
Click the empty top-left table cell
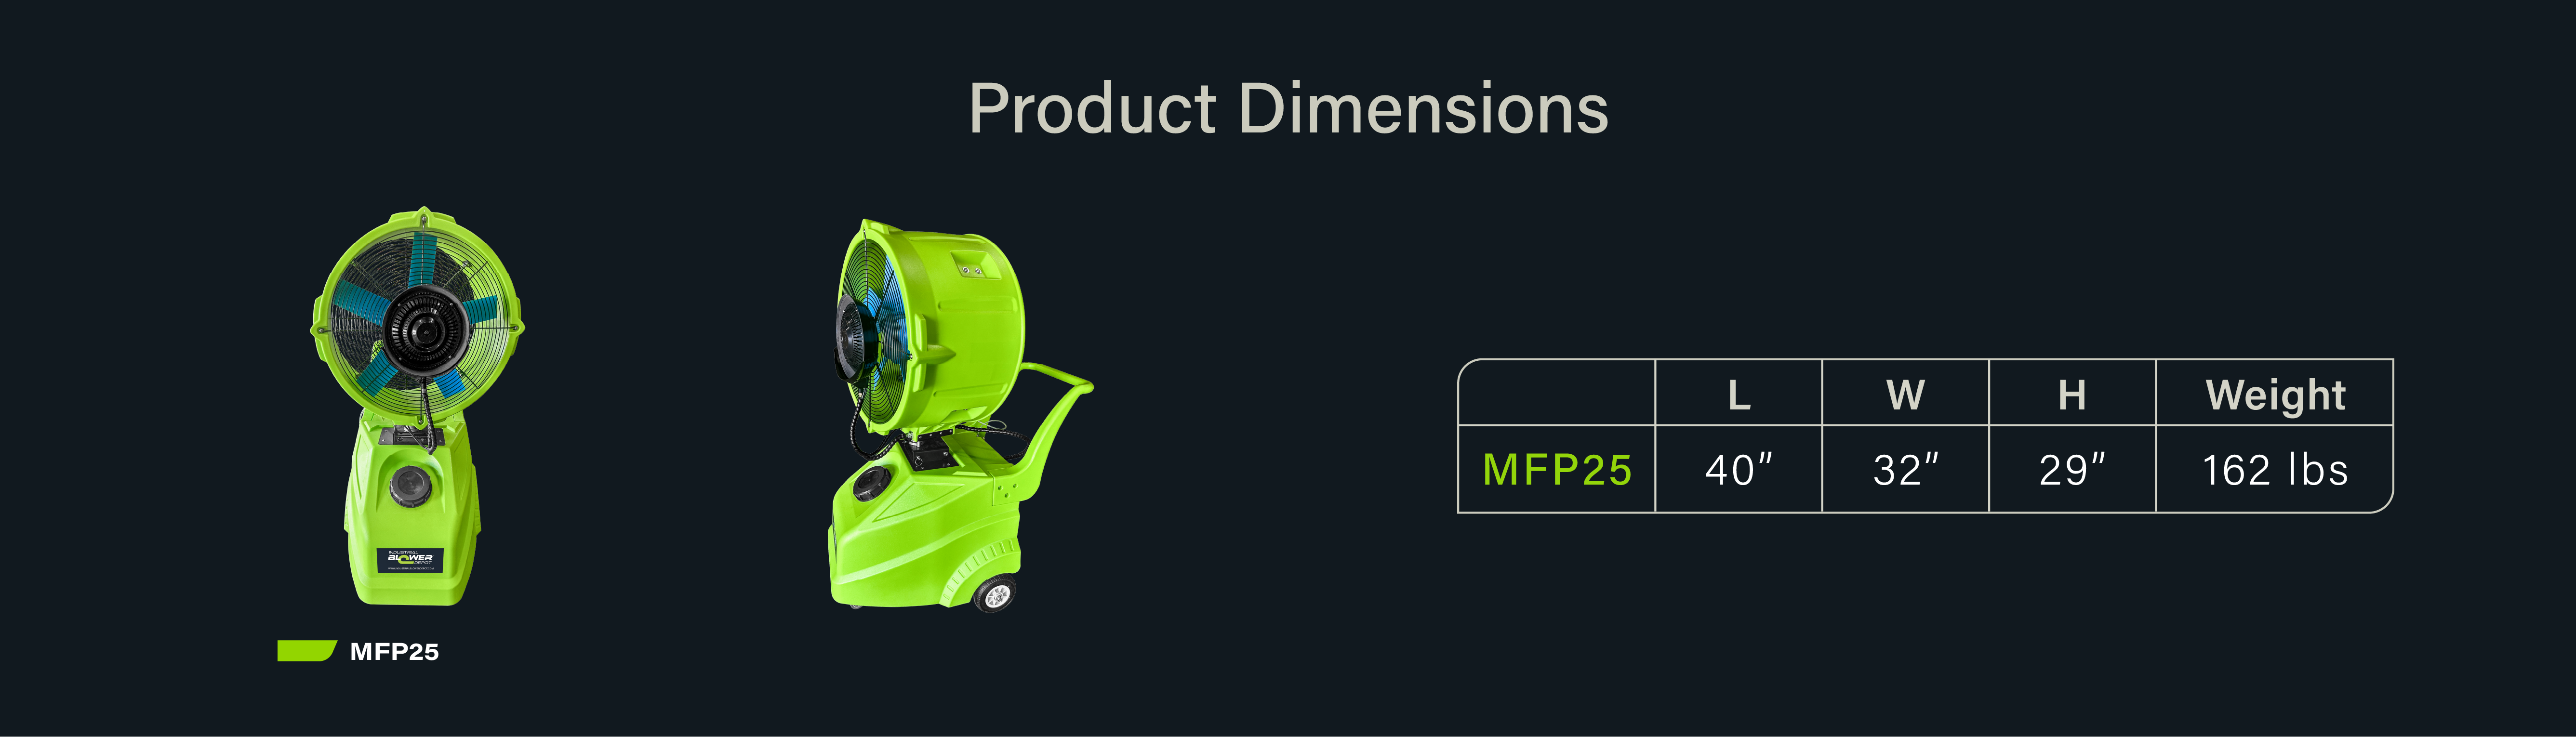point(1557,392)
